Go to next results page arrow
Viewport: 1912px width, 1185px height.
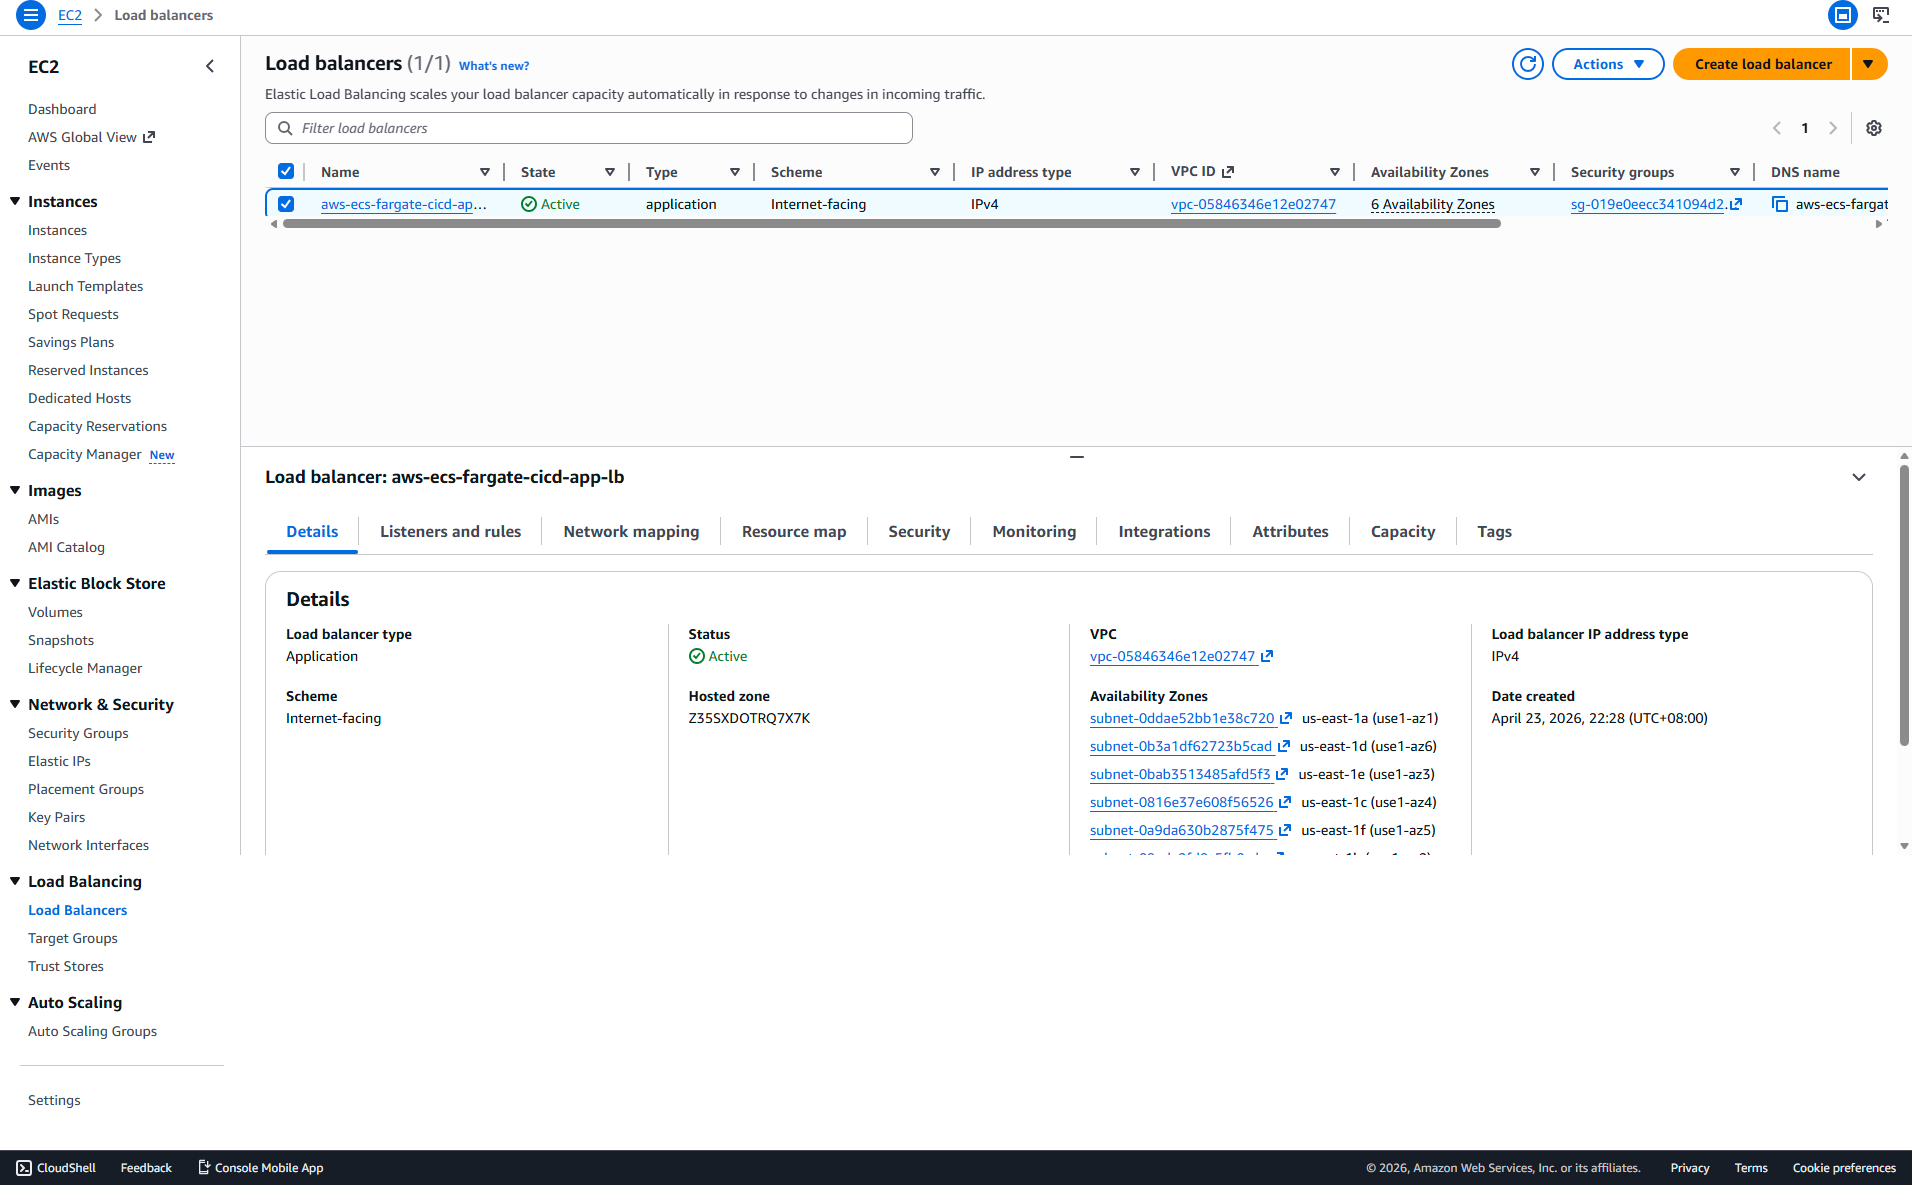1833,128
